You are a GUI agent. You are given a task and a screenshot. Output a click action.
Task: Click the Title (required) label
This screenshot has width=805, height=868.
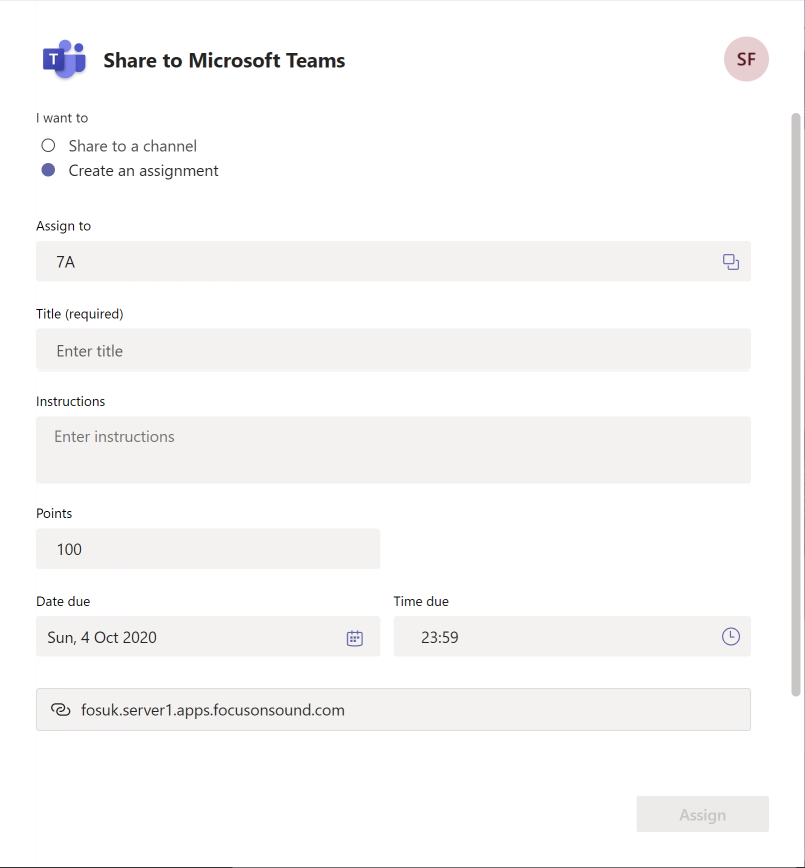point(80,314)
